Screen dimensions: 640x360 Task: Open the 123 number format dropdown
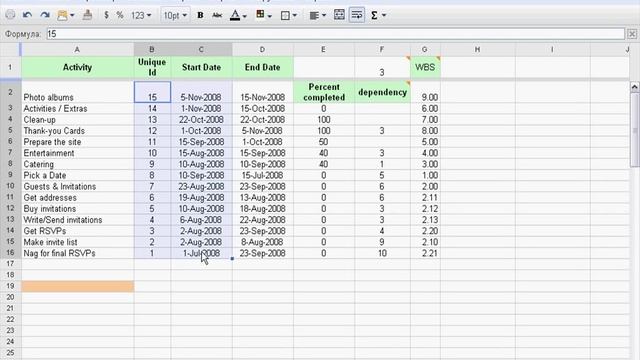click(x=141, y=15)
